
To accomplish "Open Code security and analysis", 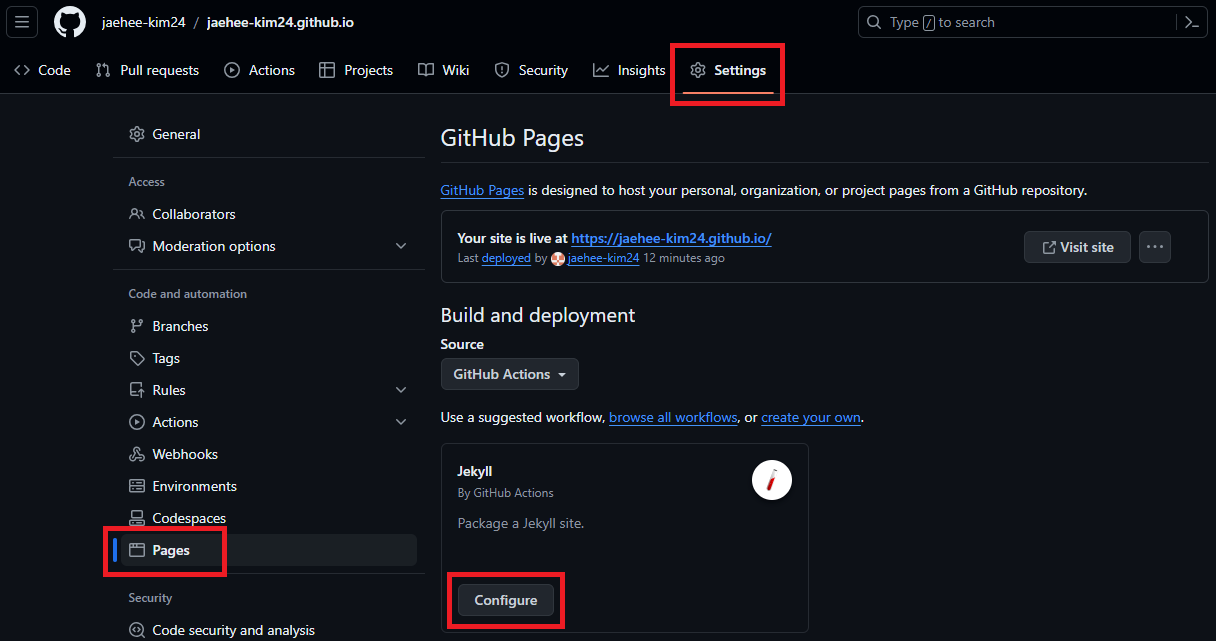I will point(269,630).
